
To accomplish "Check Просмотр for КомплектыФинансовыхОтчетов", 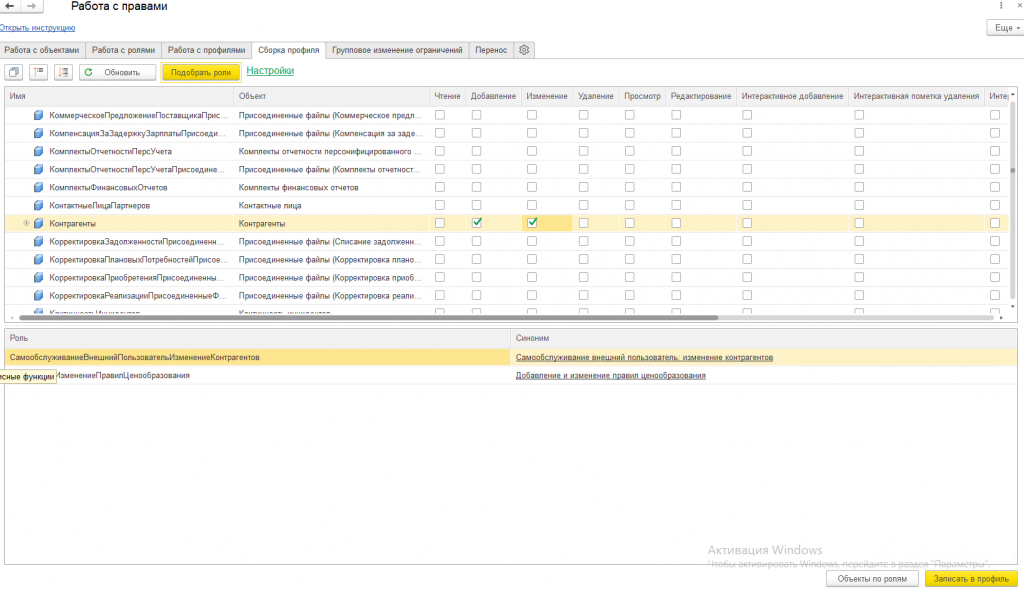I will coord(630,187).
